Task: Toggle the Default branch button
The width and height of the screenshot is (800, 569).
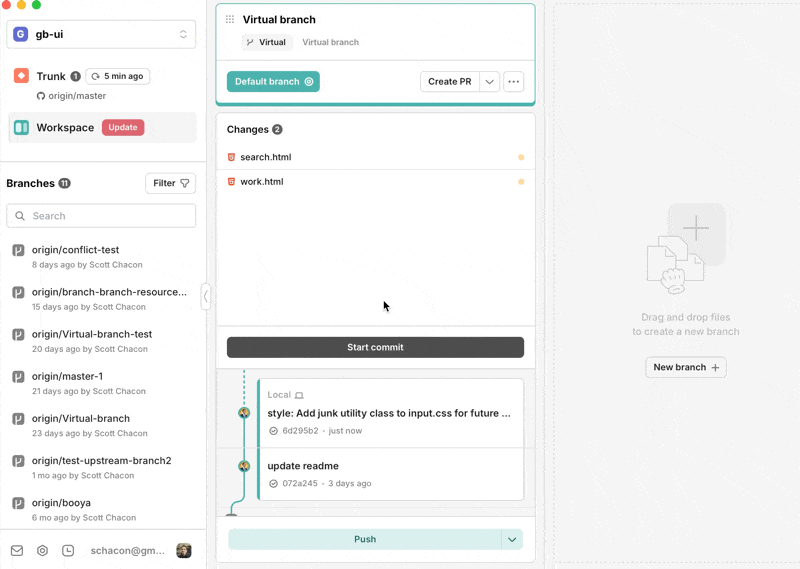Action: coord(273,82)
